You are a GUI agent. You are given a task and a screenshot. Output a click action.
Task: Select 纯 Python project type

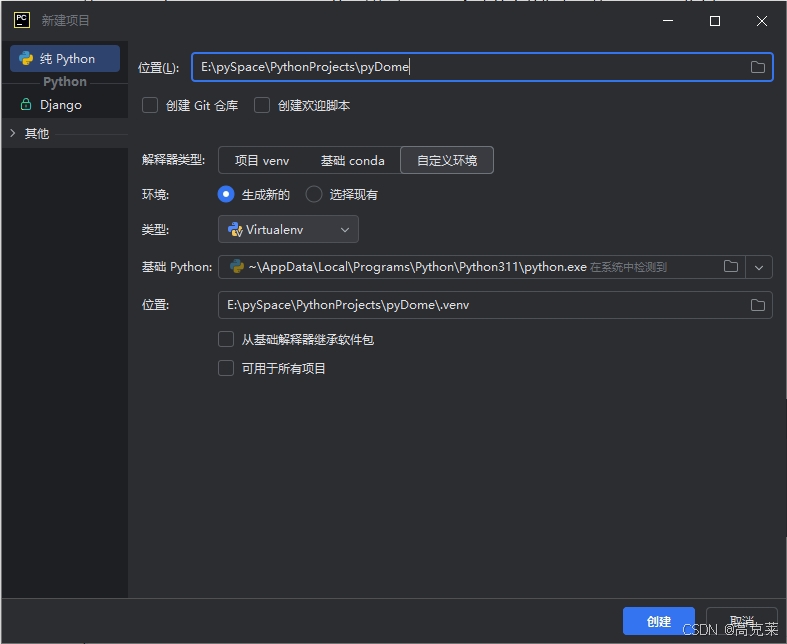click(x=65, y=59)
